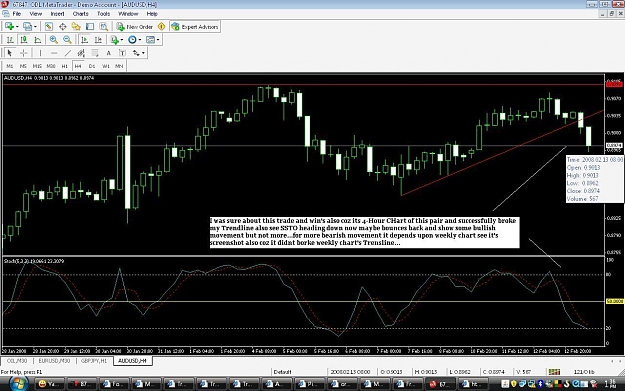
Task: Expand the New Chart dropdown arrow
Action: point(17,27)
